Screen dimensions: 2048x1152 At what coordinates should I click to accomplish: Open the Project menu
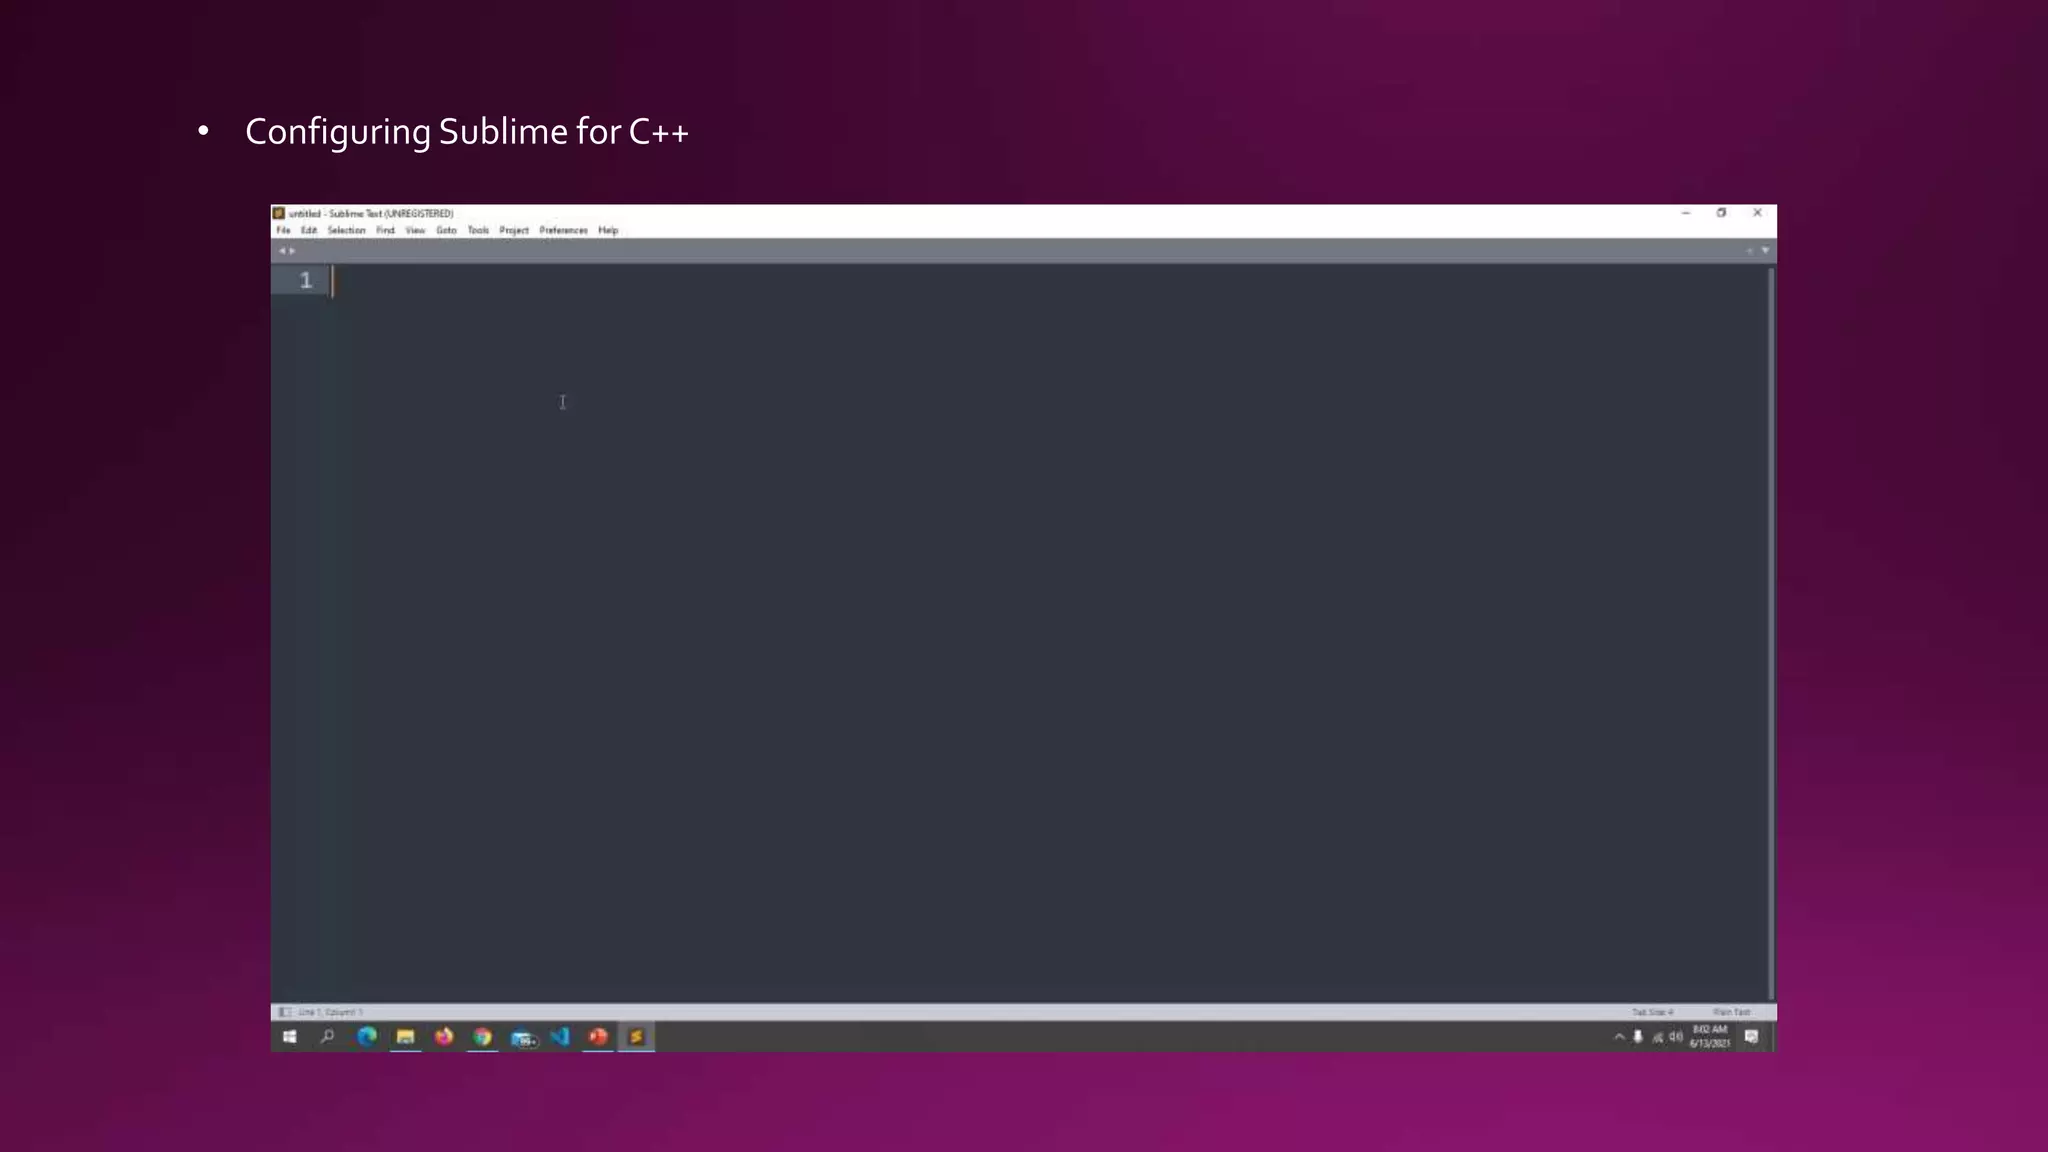[514, 230]
